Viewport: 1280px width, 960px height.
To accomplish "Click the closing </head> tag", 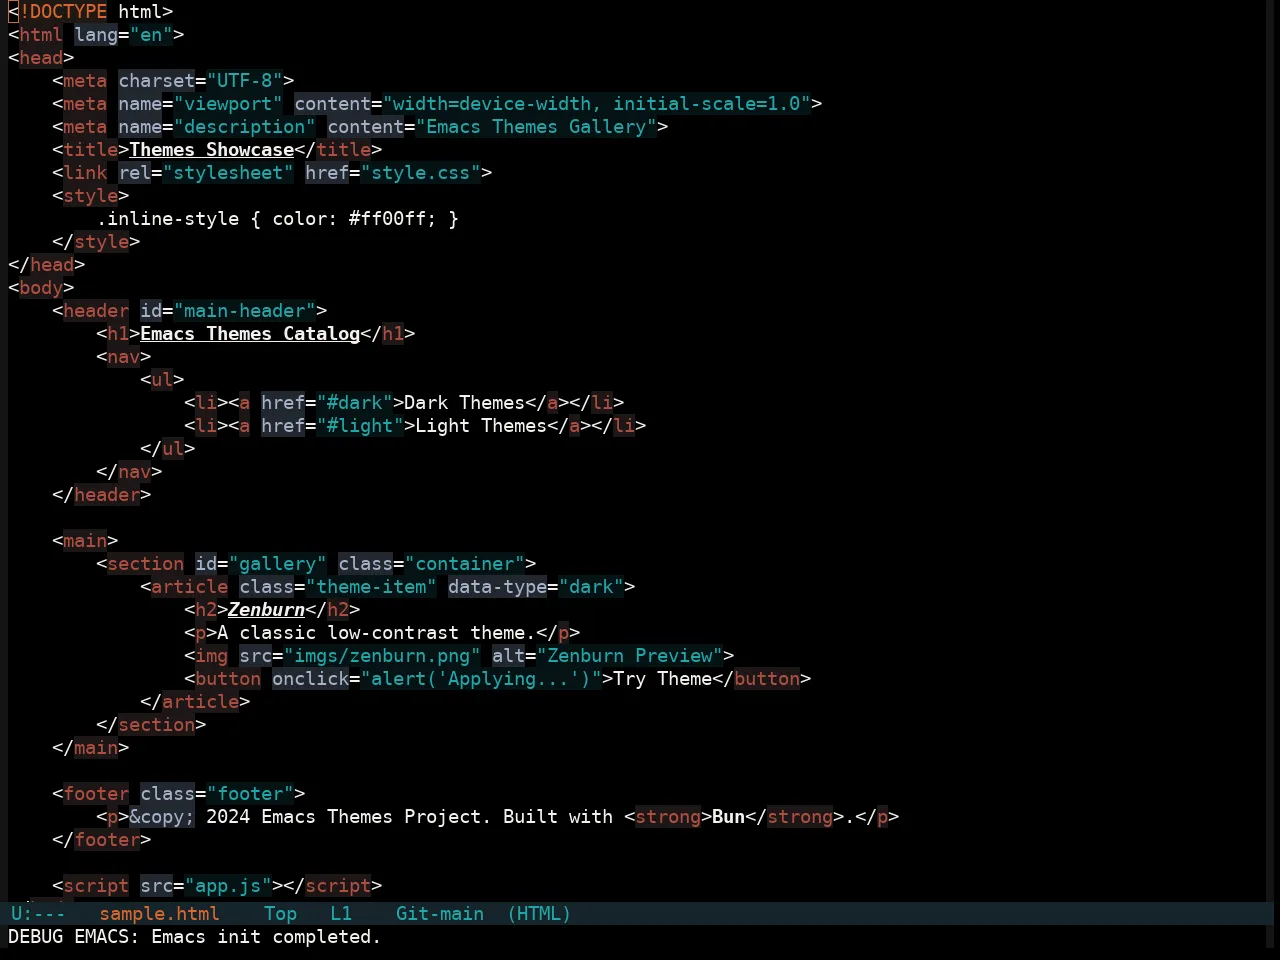I will coord(47,265).
